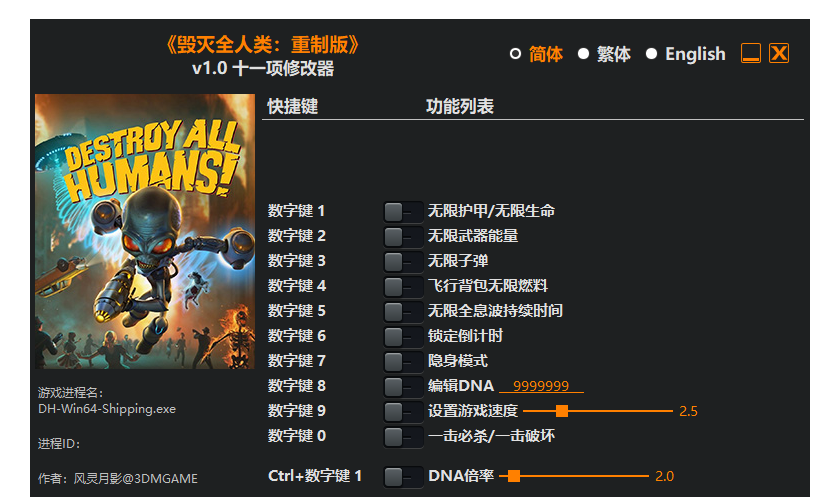Click the v1.0 十一项修改器 subtitle
The width and height of the screenshot is (834, 497).
263,68
